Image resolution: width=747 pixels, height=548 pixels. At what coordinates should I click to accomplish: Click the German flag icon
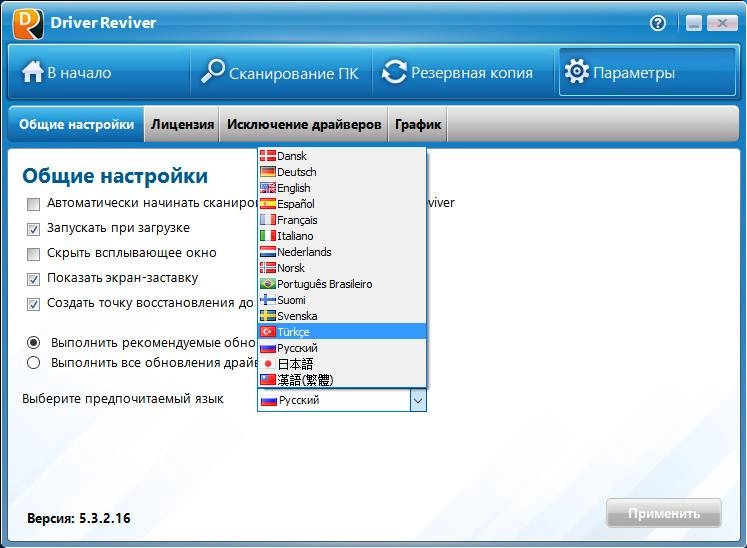point(268,172)
